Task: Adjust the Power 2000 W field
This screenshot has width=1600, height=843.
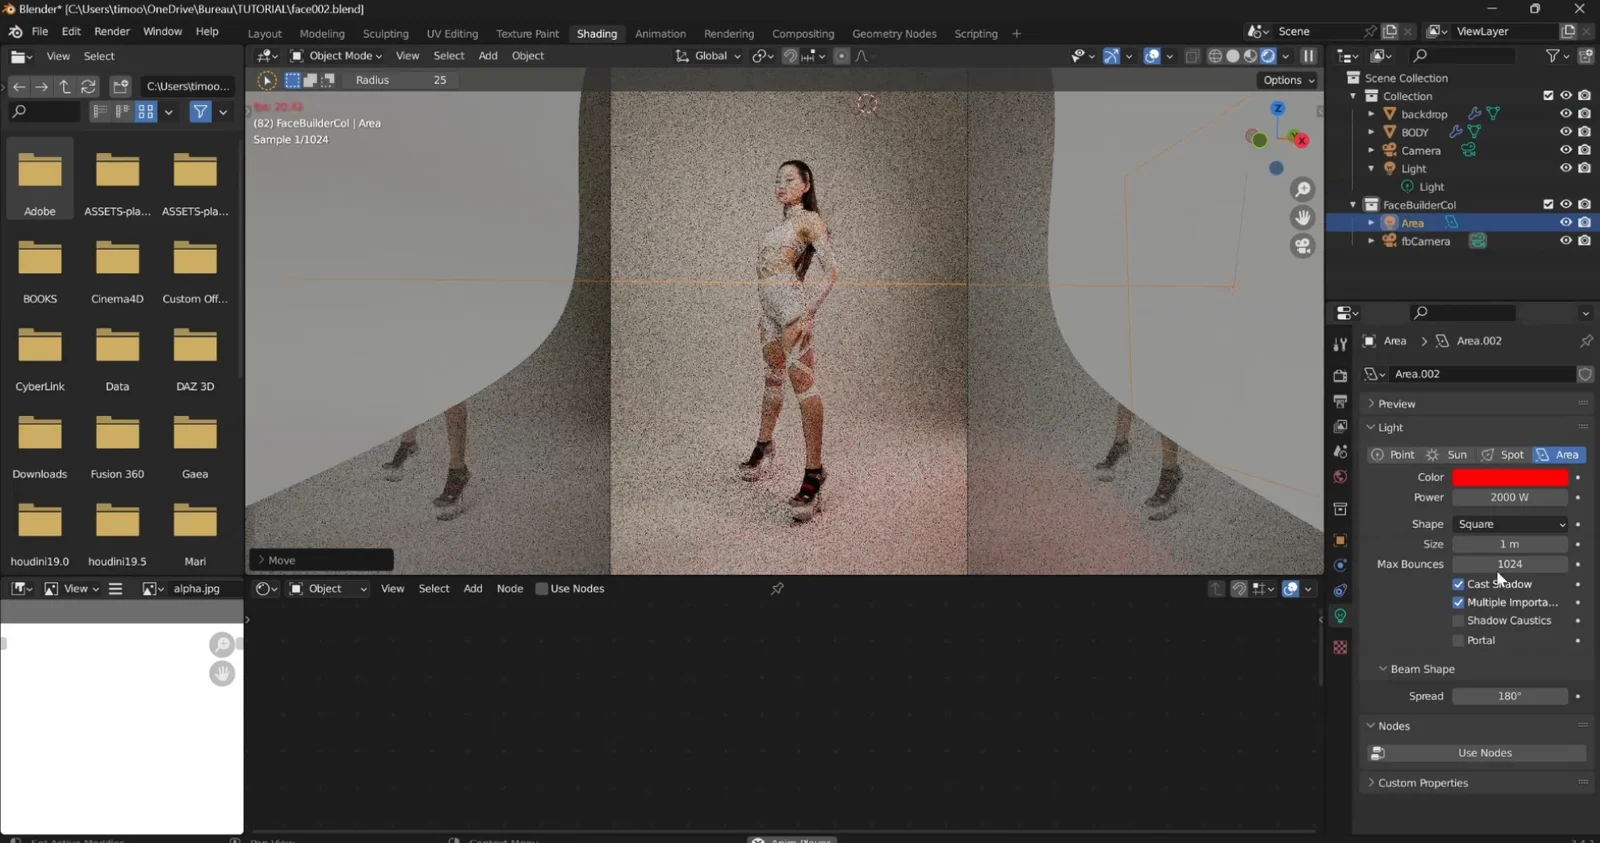Action: click(1510, 498)
